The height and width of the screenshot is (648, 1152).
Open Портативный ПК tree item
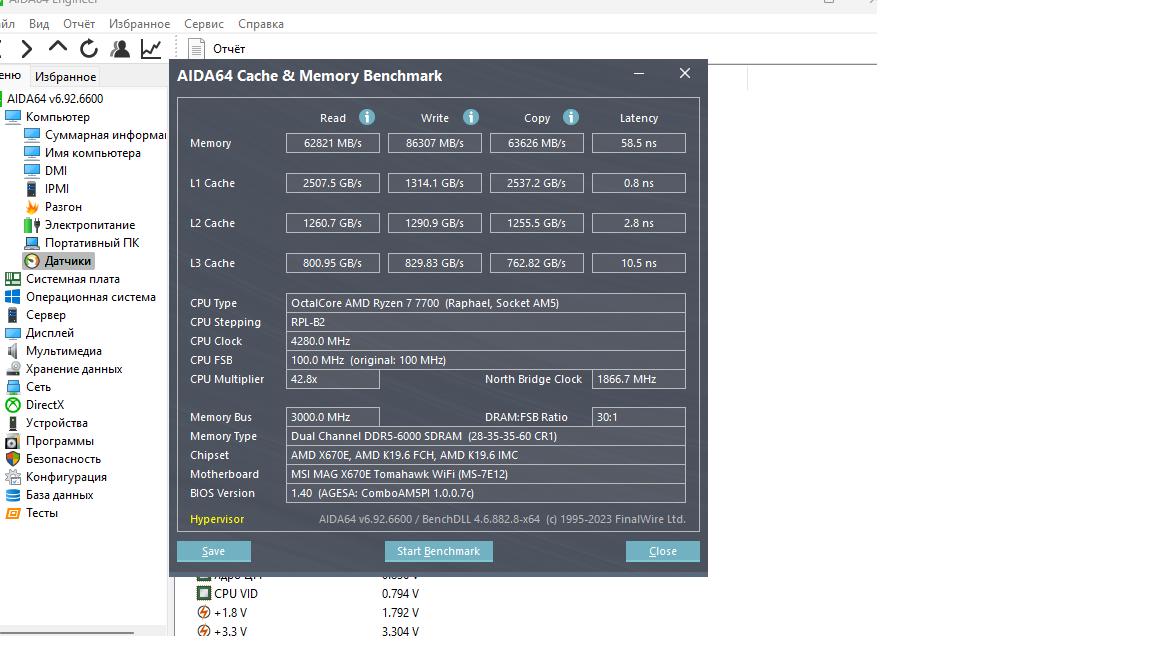click(82, 243)
